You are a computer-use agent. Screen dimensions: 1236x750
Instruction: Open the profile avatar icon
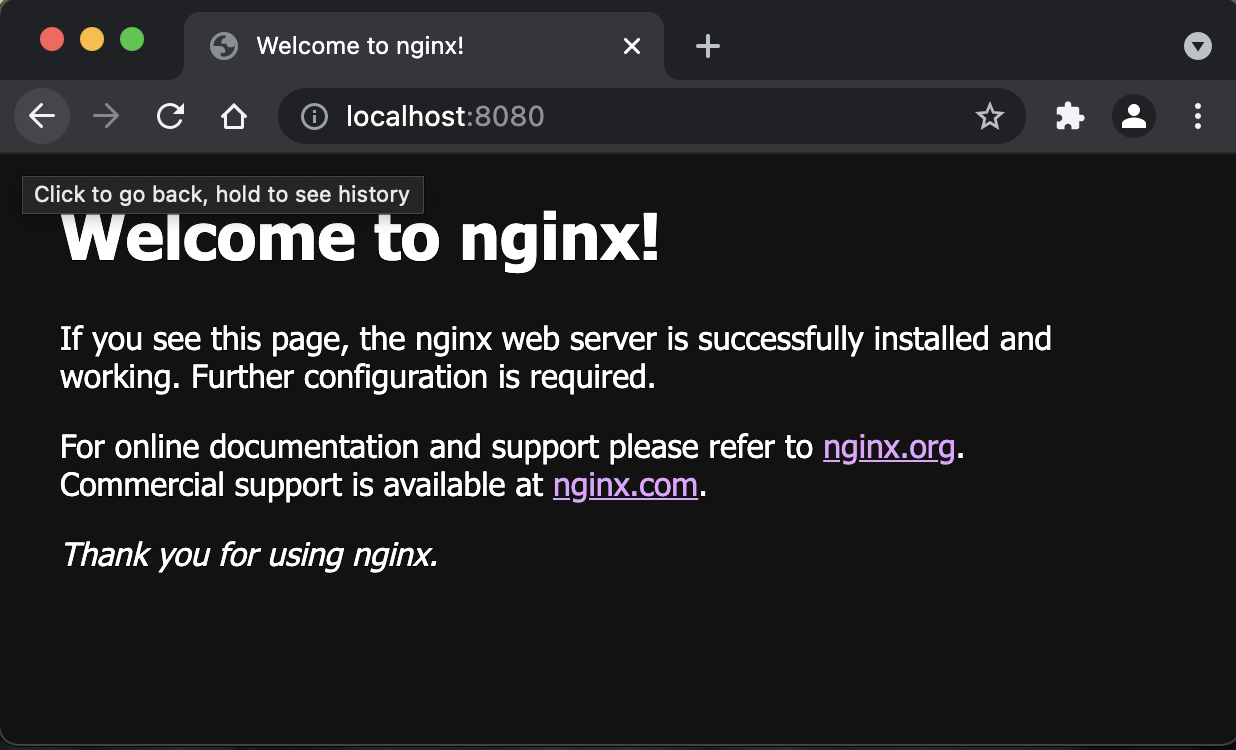(x=1133, y=116)
